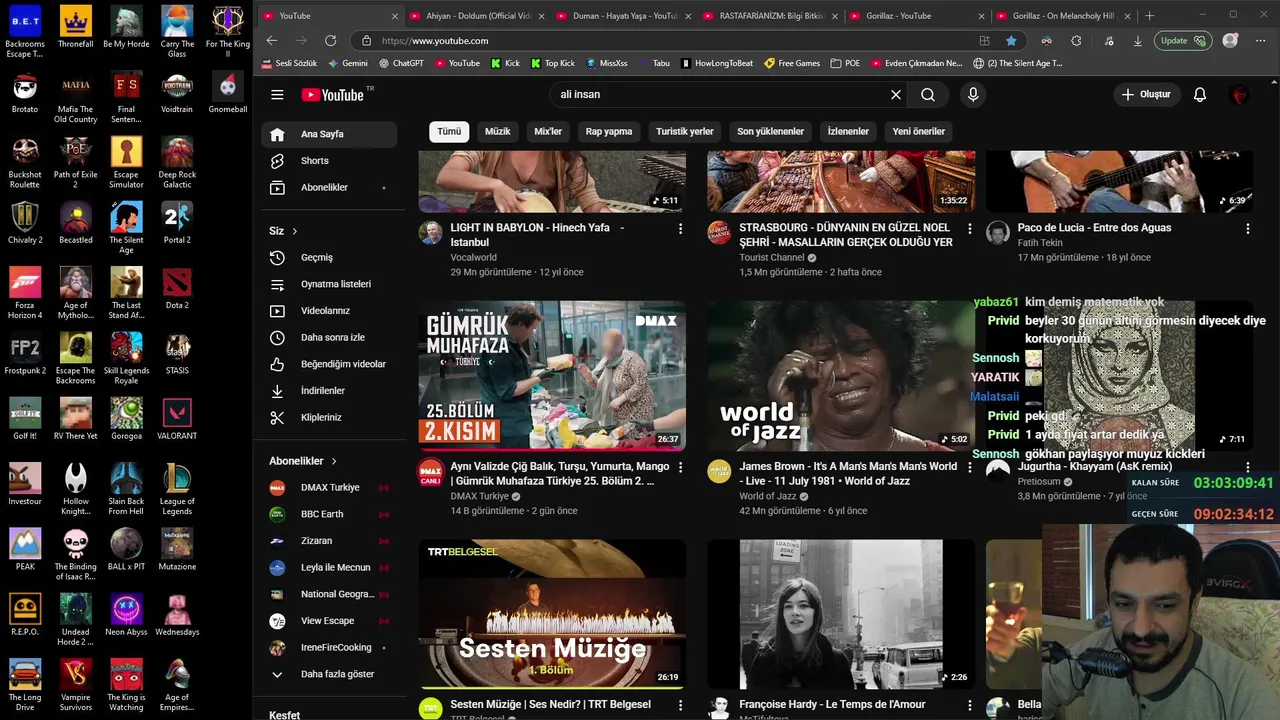Open the Sesten Müziğe TRT Belgesel thumbnail
The width and height of the screenshot is (1280, 720).
[x=552, y=614]
